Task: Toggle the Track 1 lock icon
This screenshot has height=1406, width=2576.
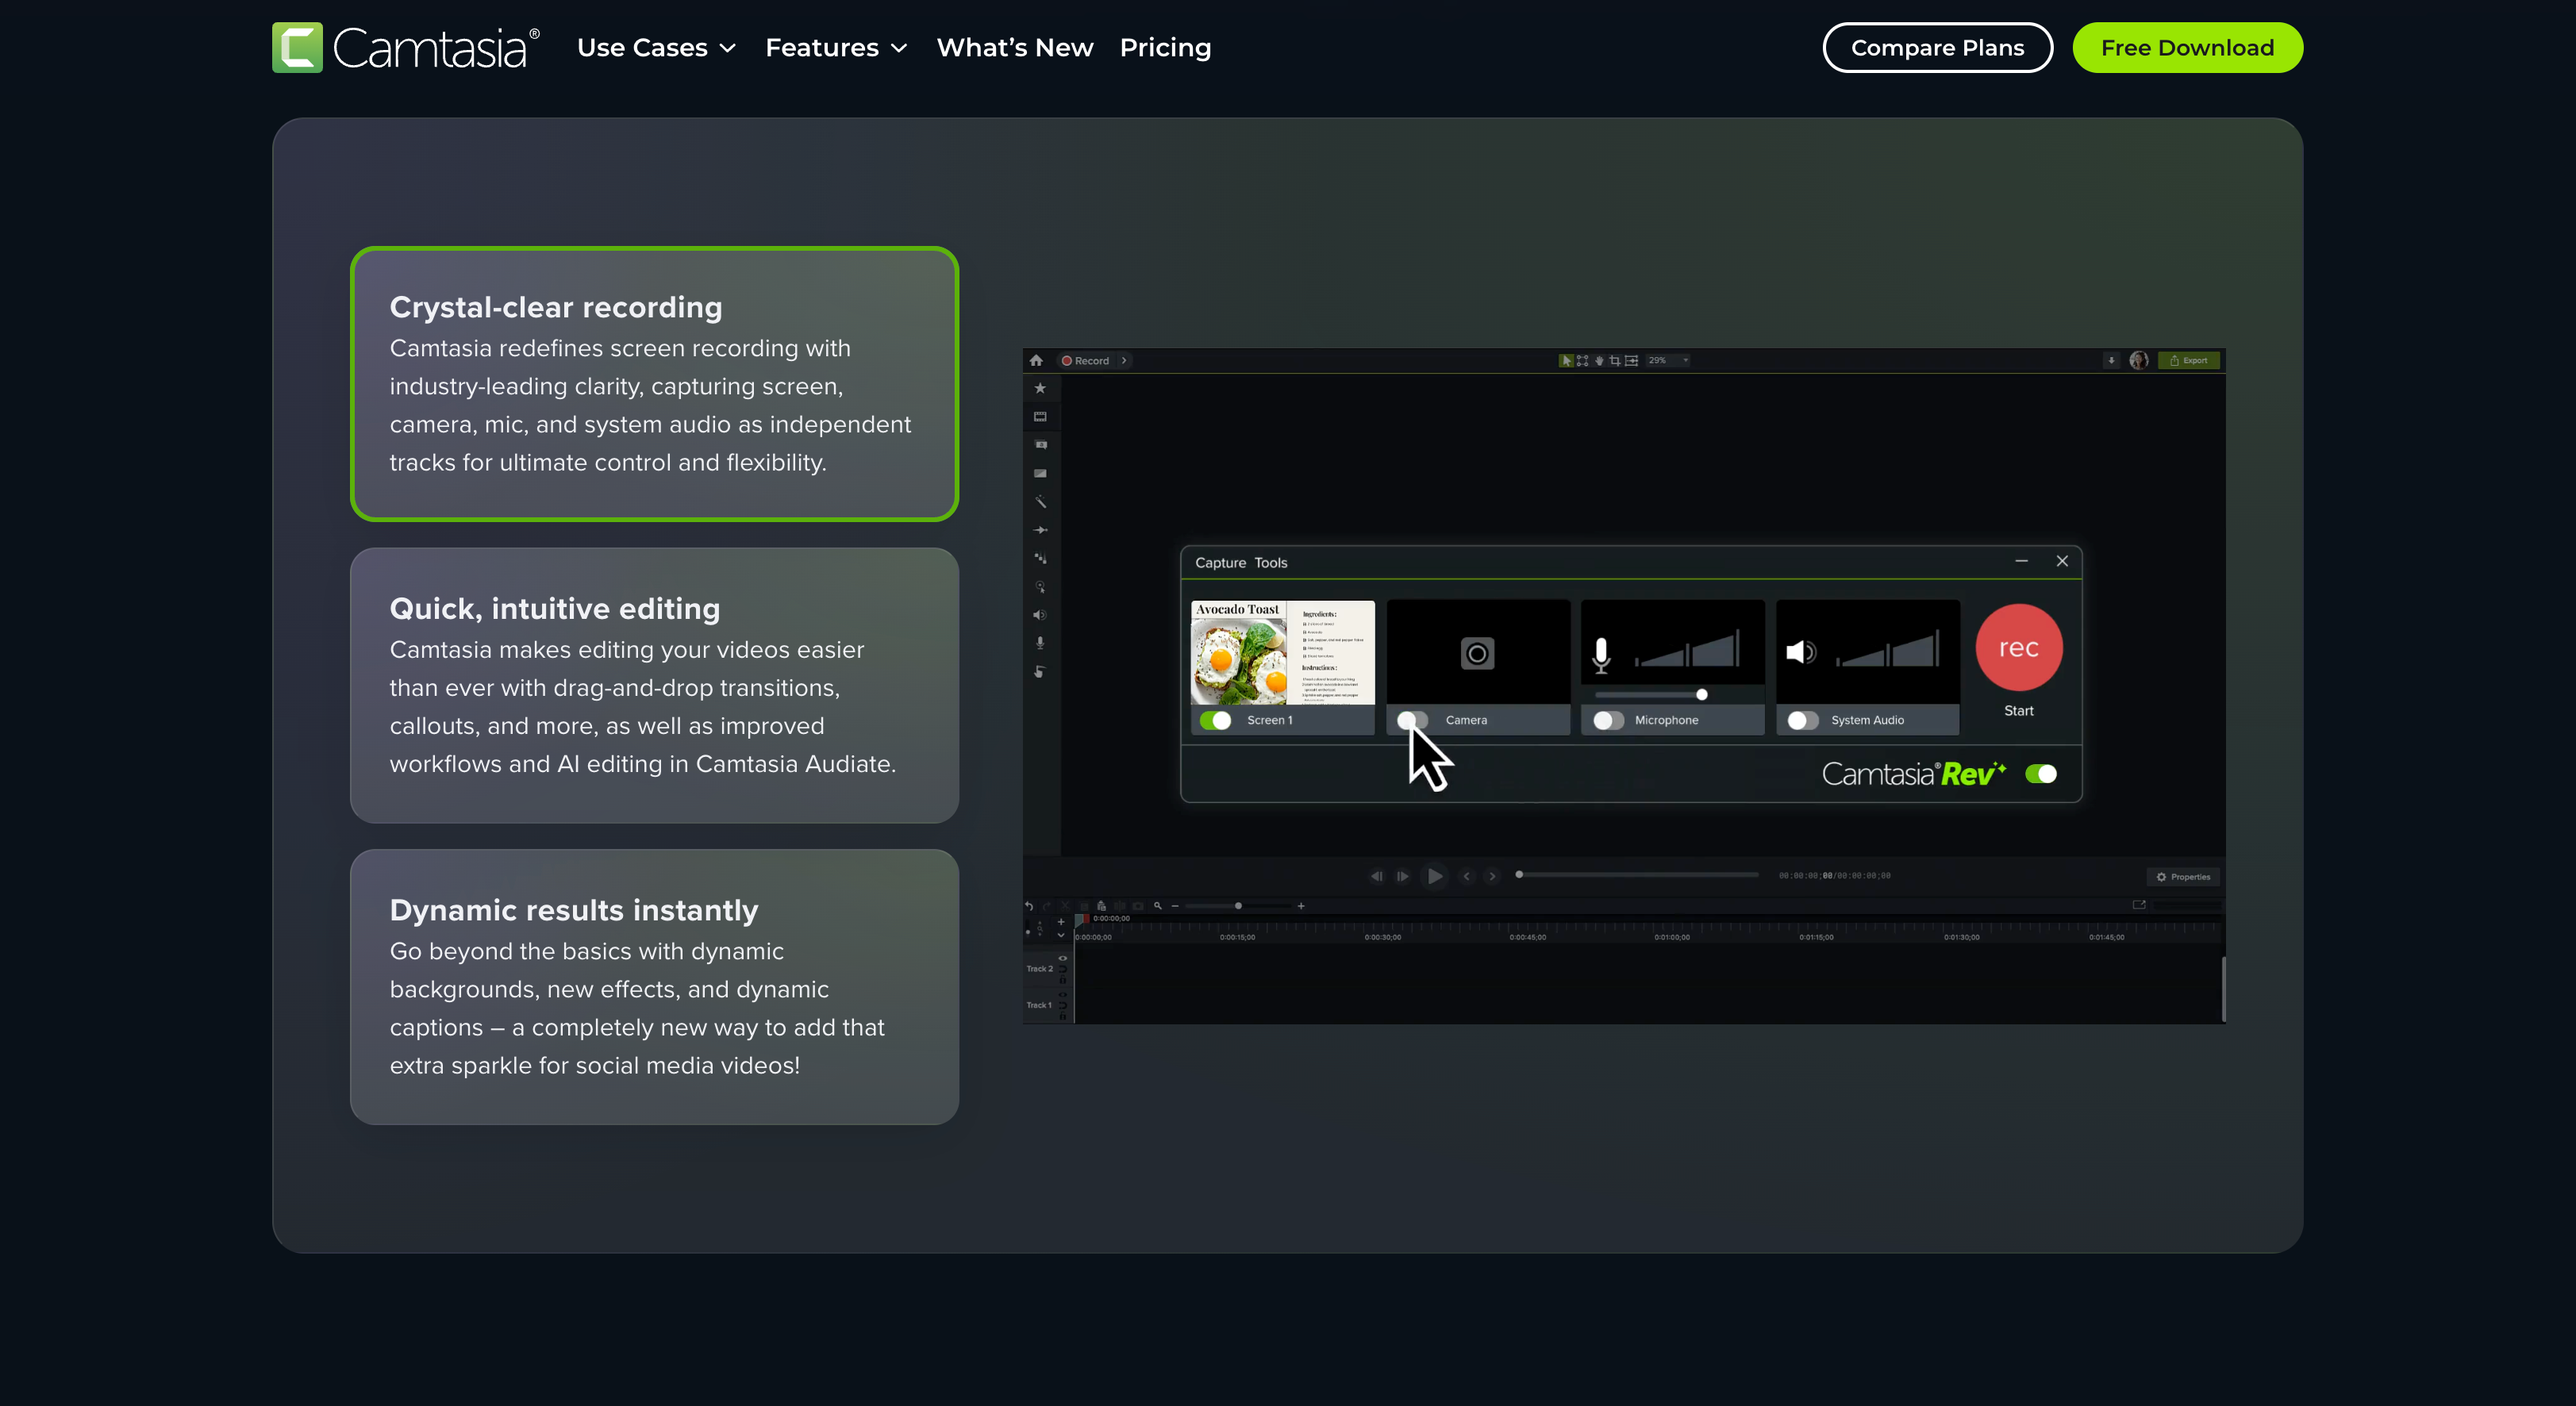Action: click(x=1063, y=1016)
